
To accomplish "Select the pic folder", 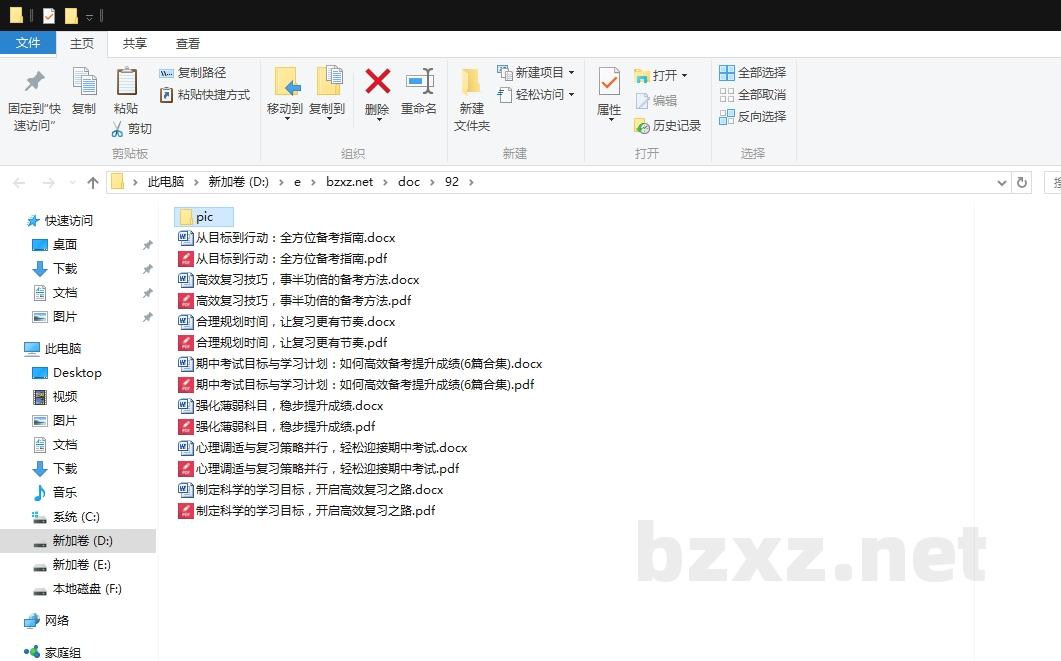I will point(204,217).
